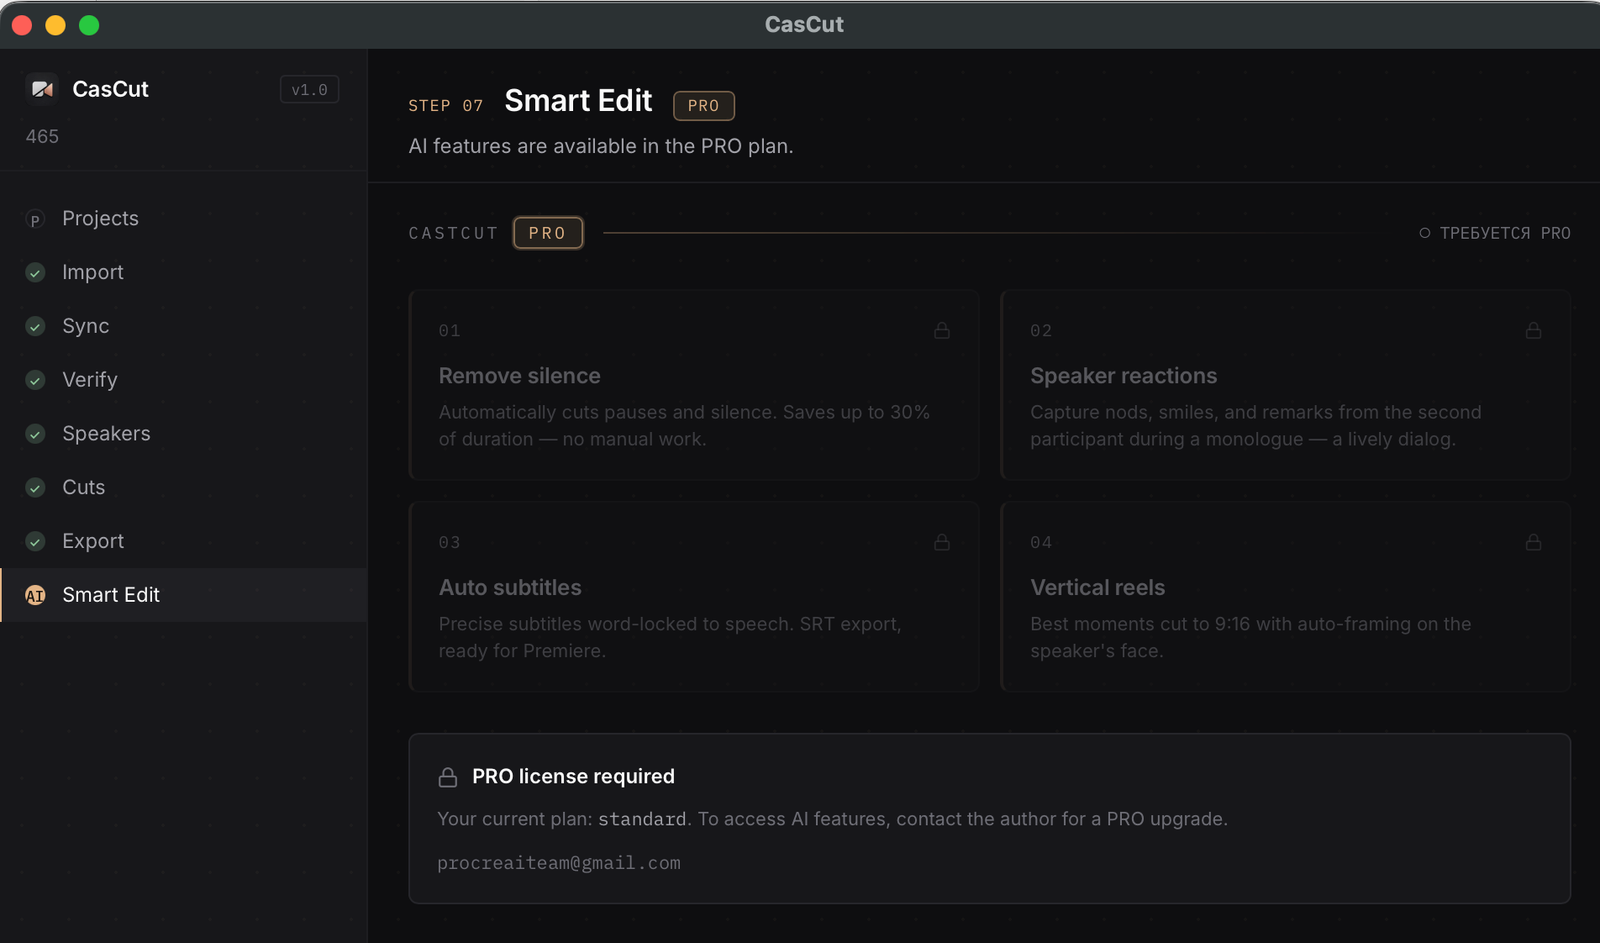Screen dimensions: 1600x943
Task: Click the PRO badge next to Smart Edit title
Action: (704, 106)
